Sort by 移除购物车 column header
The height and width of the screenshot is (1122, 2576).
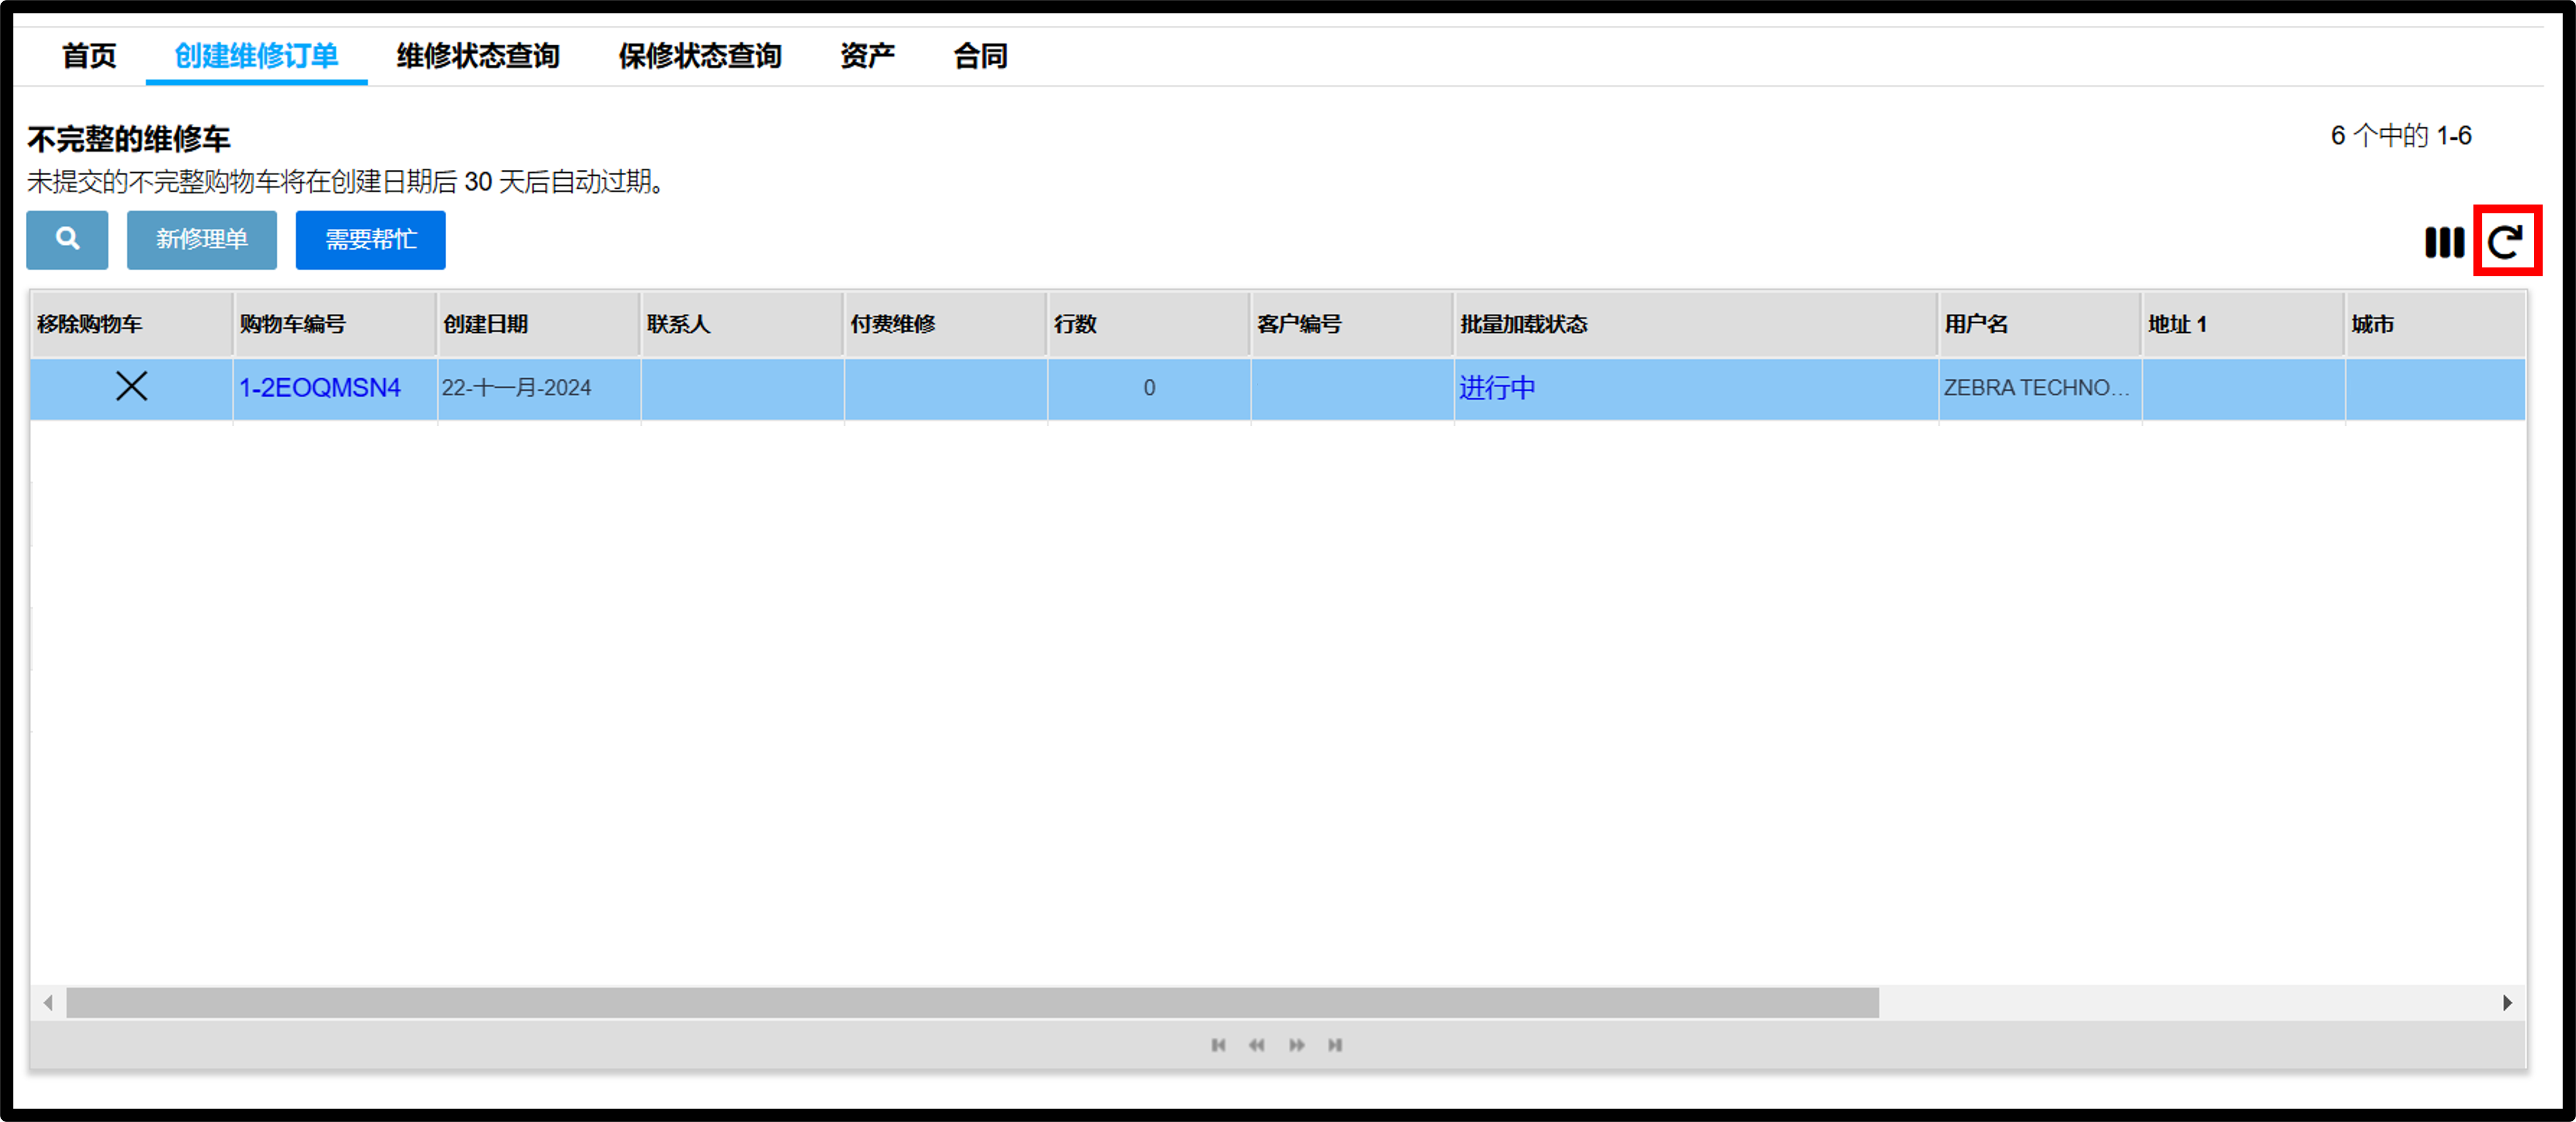click(x=131, y=324)
